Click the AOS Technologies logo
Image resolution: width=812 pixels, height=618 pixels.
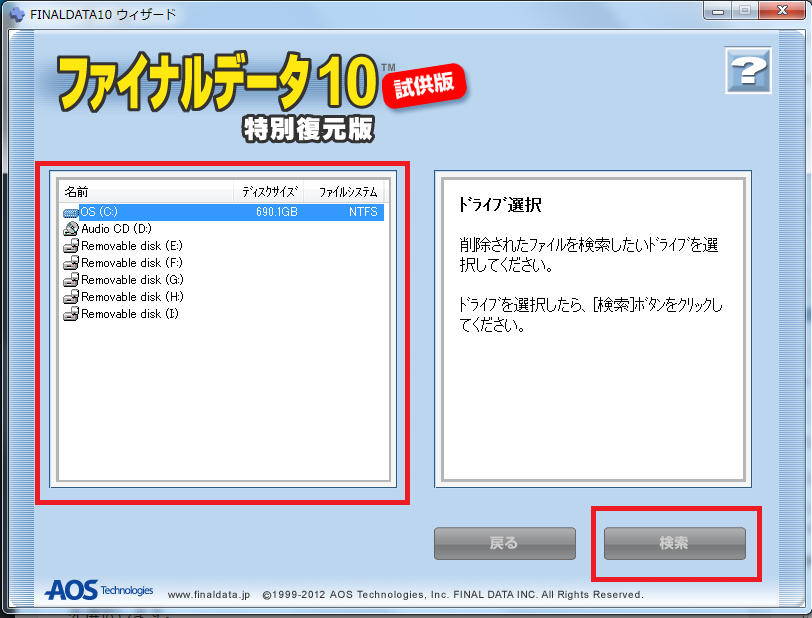tap(99, 590)
